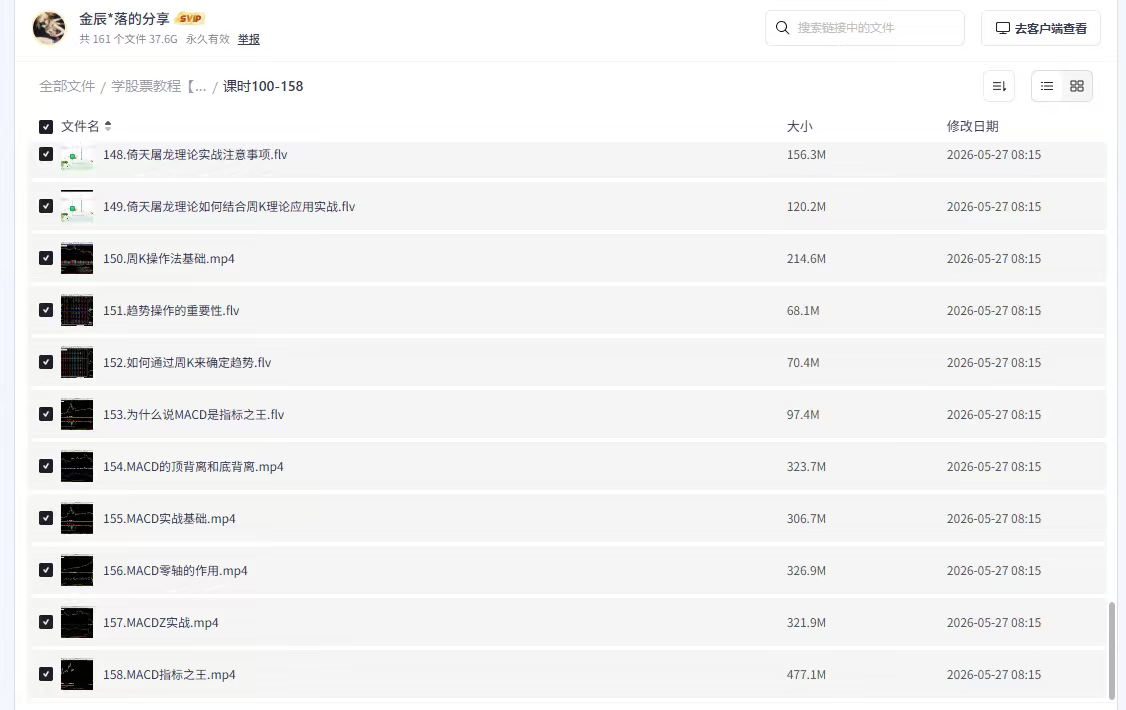Go to 全部文件 in the breadcrumb
Image resolution: width=1126 pixels, height=710 pixels.
tap(67, 86)
